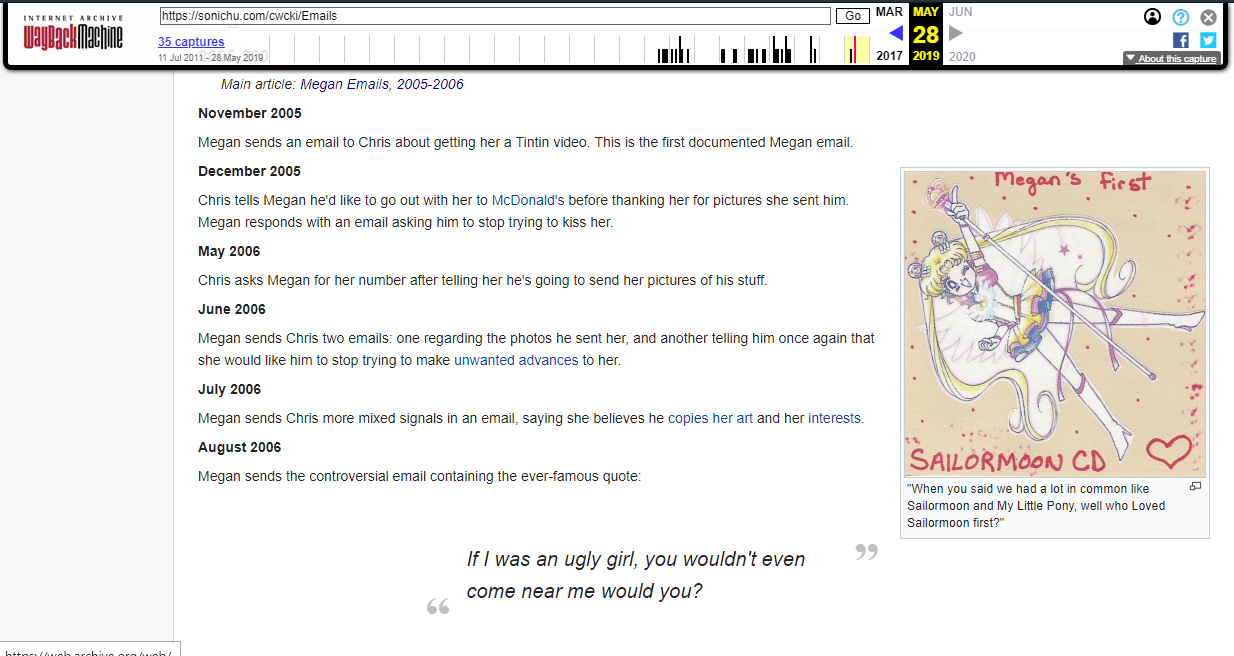The image size is (1234, 656).
Task: Enlarge the Sailormoon CD image icon
Action: coord(1195,487)
